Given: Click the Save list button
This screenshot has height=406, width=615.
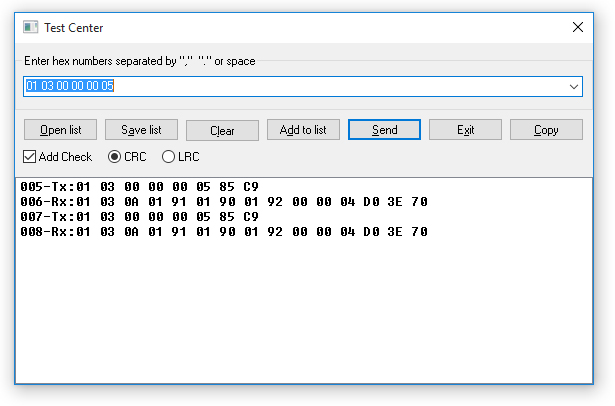Looking at the screenshot, I should pos(141,130).
